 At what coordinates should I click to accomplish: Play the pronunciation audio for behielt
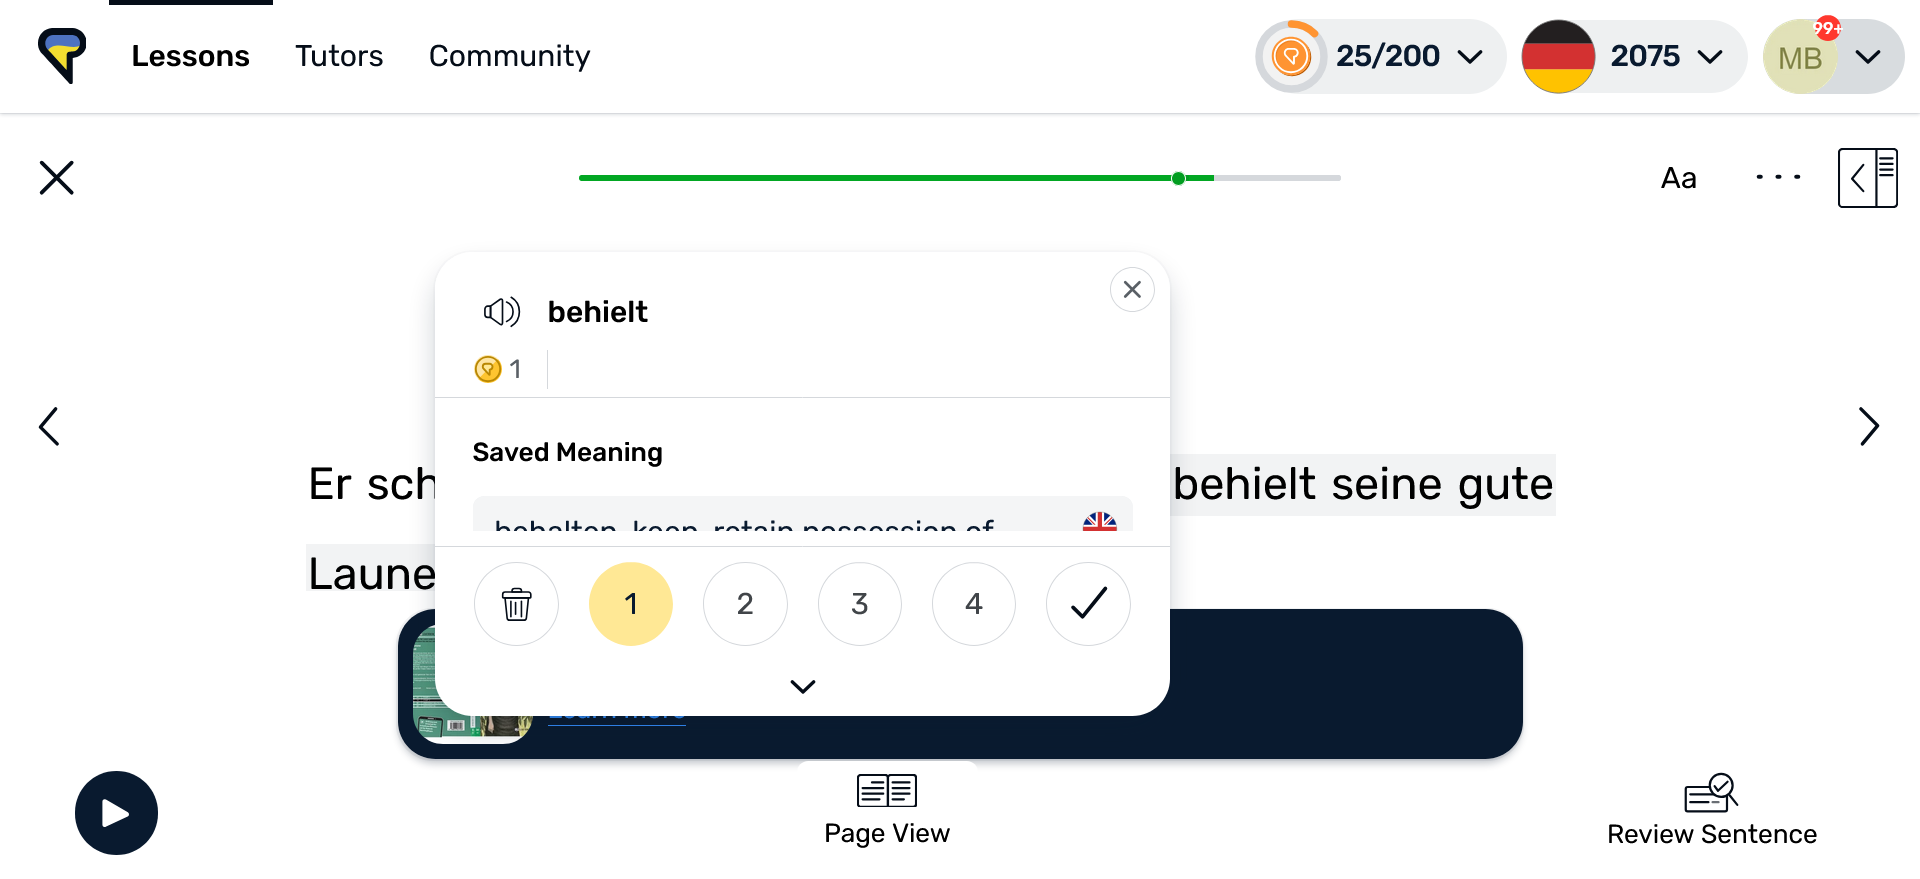[x=502, y=312]
